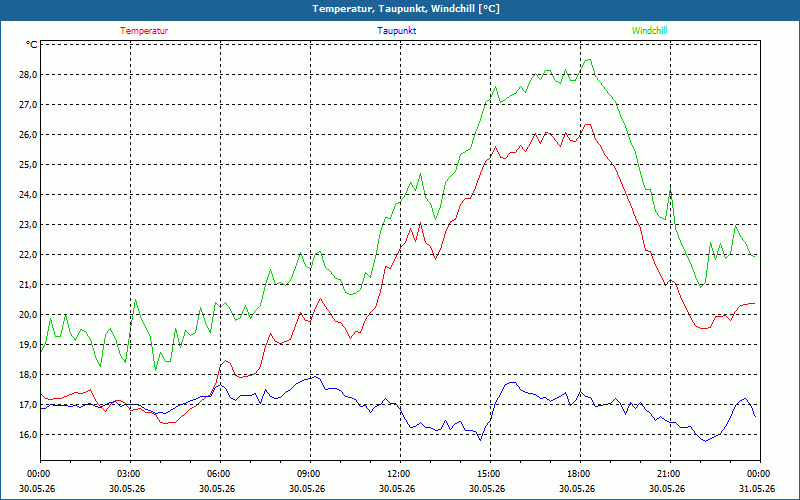The height and width of the screenshot is (500, 800).
Task: Click the 28,0 y-axis value
Action: point(29,75)
